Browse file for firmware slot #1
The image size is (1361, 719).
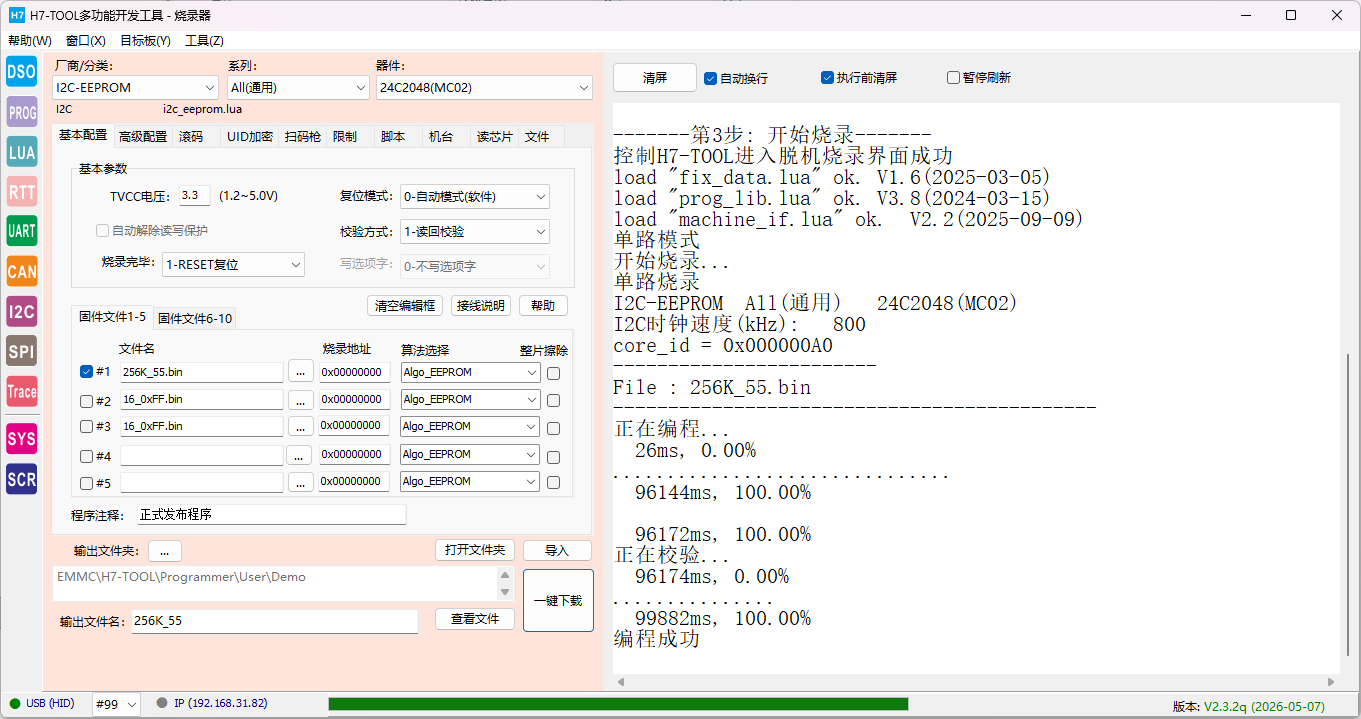300,372
